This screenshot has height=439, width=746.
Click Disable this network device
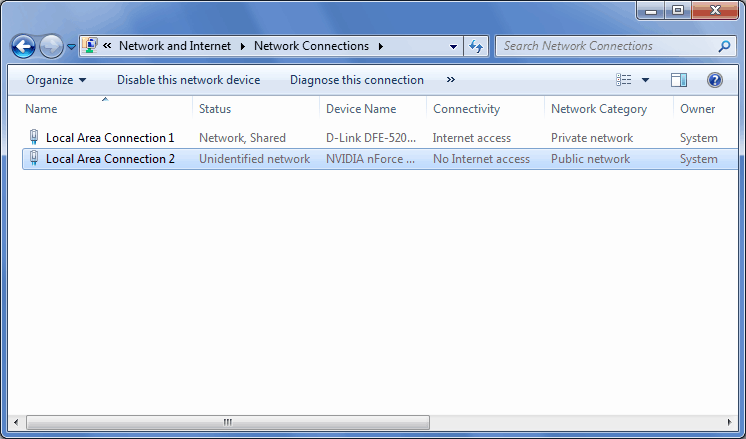(188, 80)
